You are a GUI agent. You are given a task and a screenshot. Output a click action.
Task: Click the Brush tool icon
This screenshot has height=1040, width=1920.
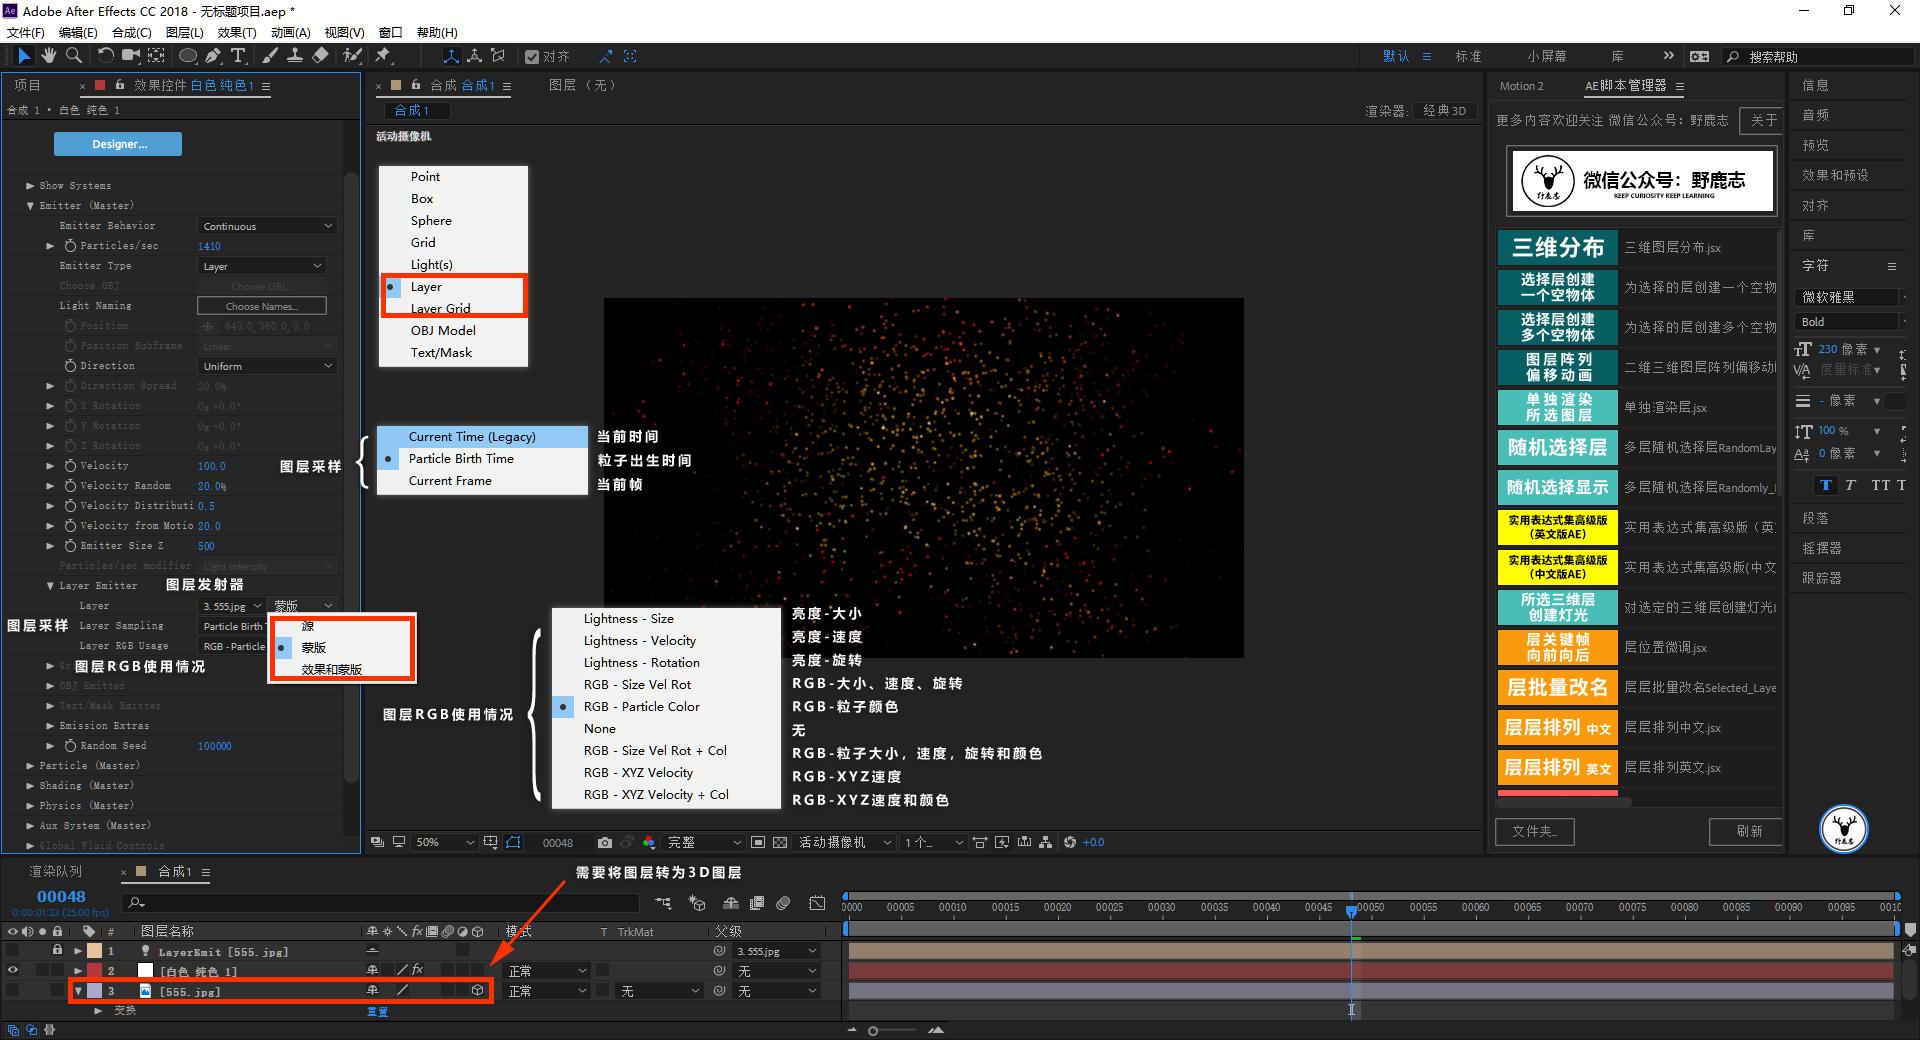click(x=270, y=56)
